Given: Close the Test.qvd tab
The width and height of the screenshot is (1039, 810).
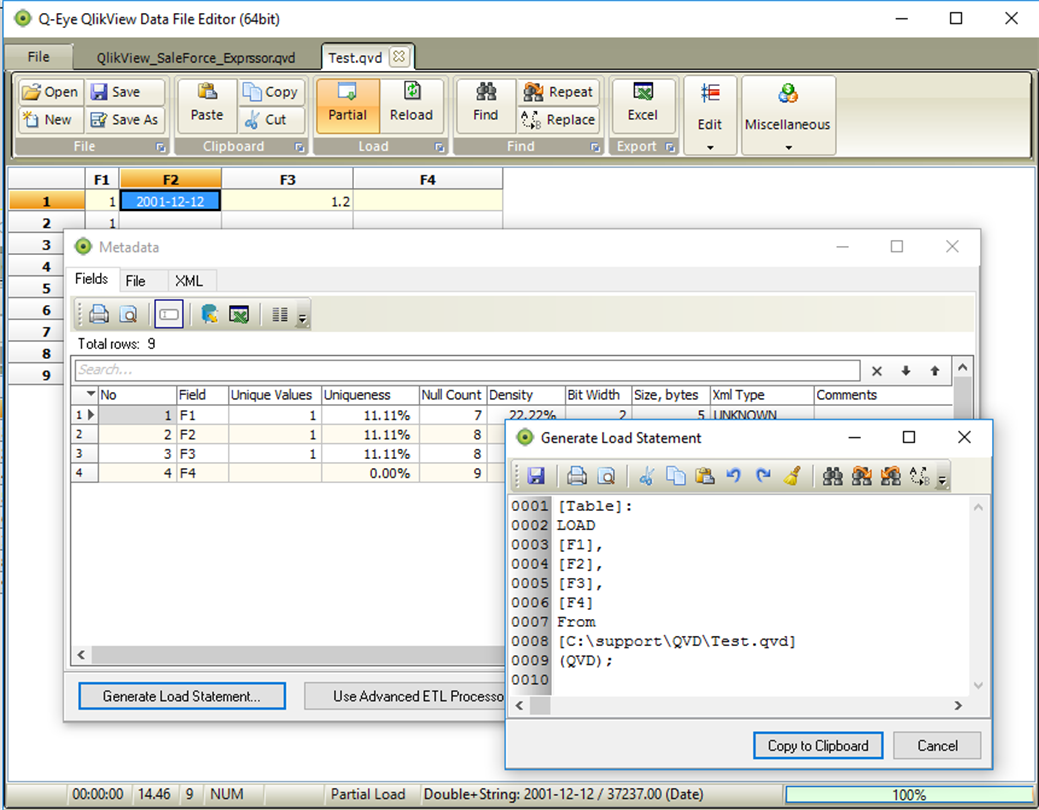Looking at the screenshot, I should pyautogui.click(x=399, y=56).
